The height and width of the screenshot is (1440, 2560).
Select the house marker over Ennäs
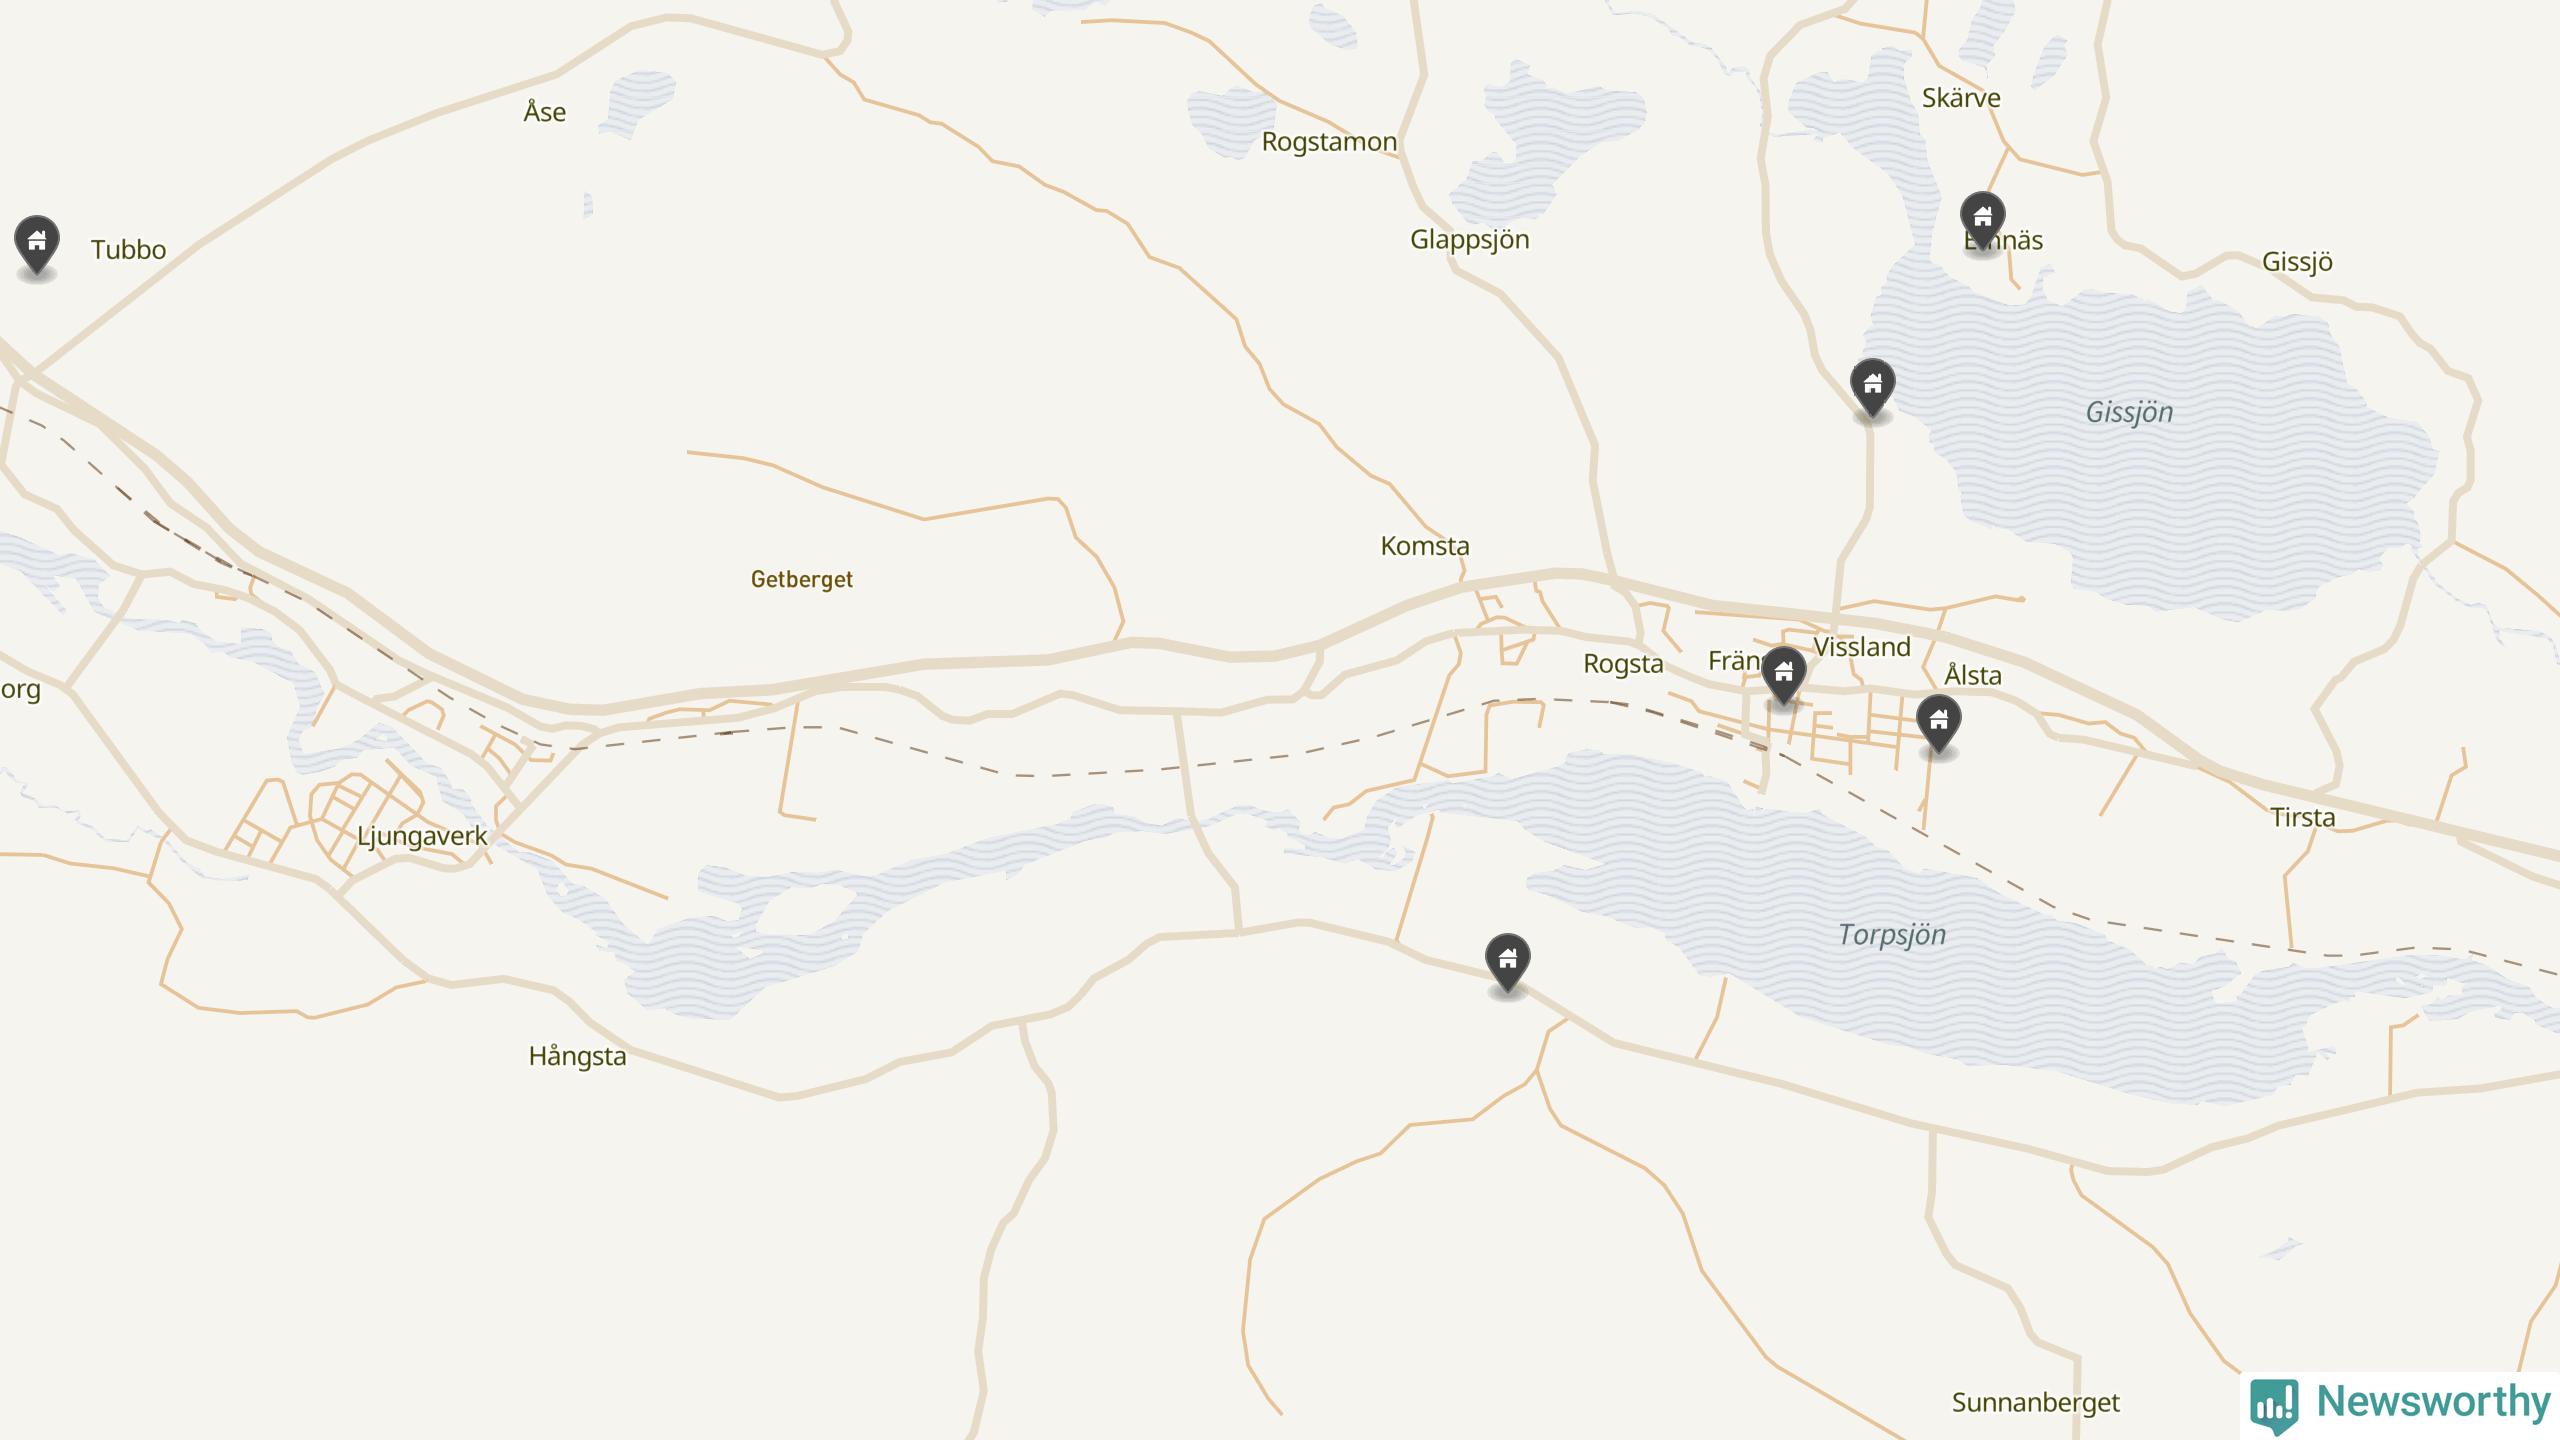(1982, 221)
